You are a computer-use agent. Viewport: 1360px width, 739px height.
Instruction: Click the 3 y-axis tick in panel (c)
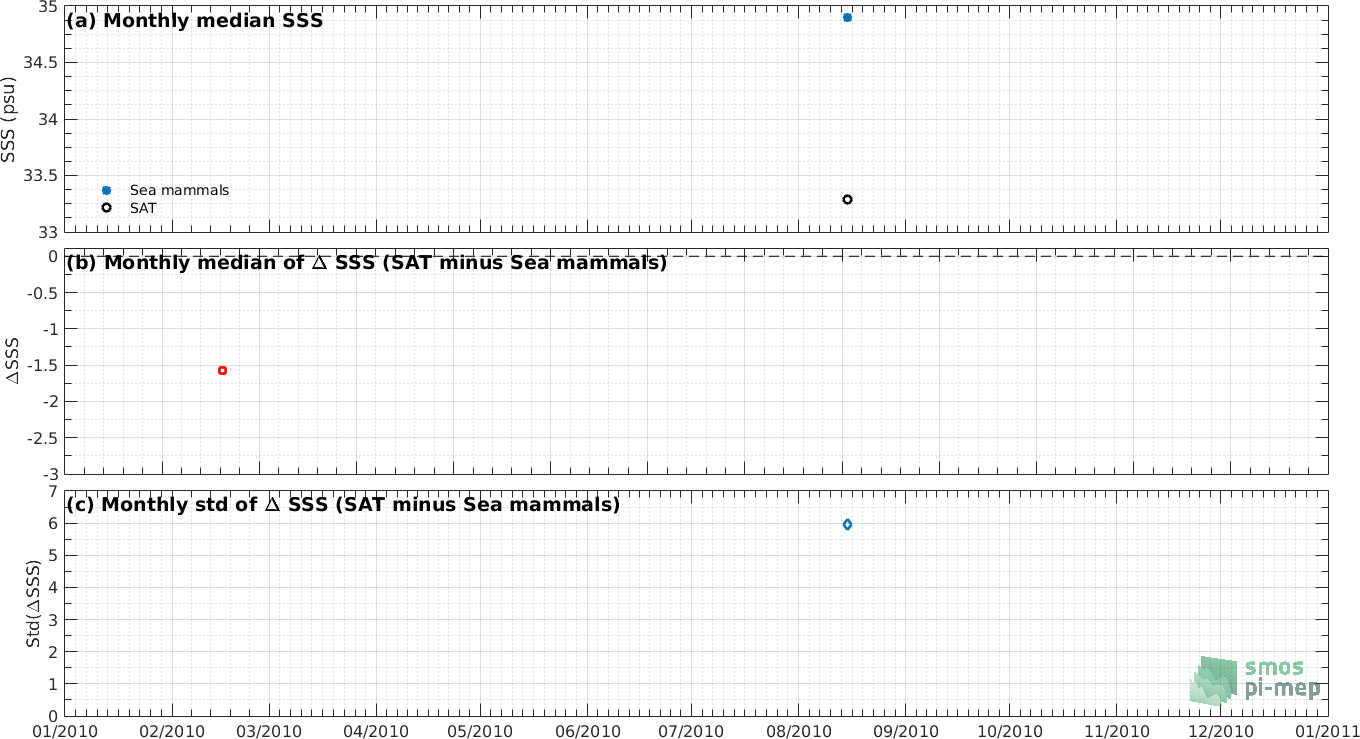54,620
